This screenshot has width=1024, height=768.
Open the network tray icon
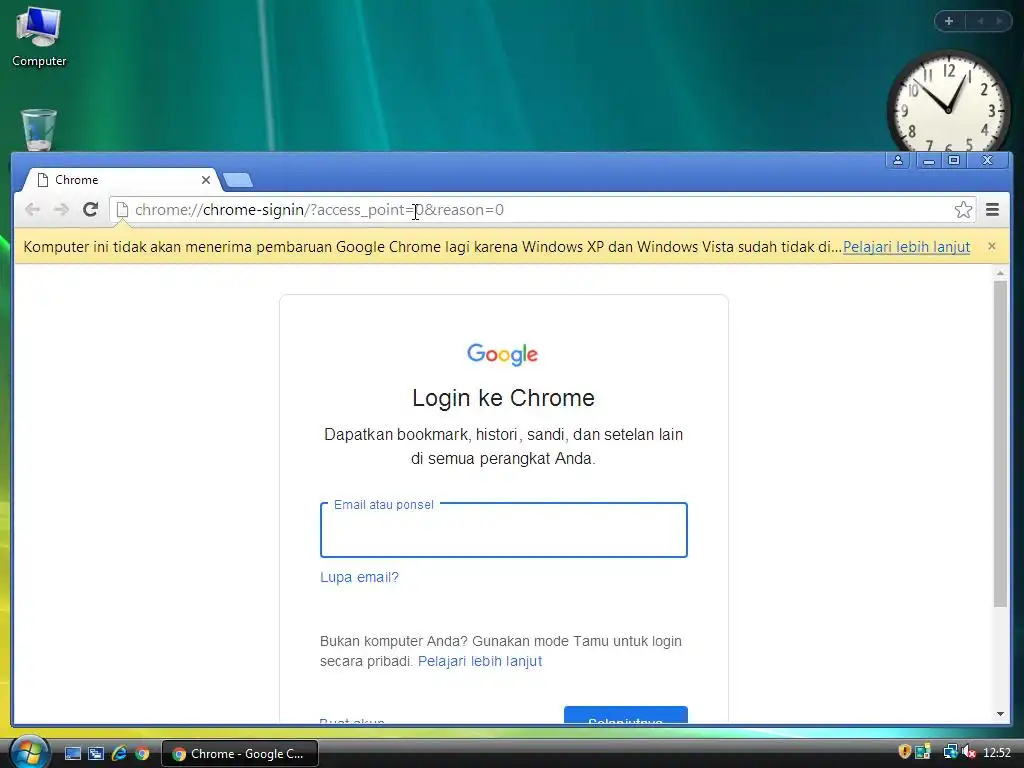950,752
